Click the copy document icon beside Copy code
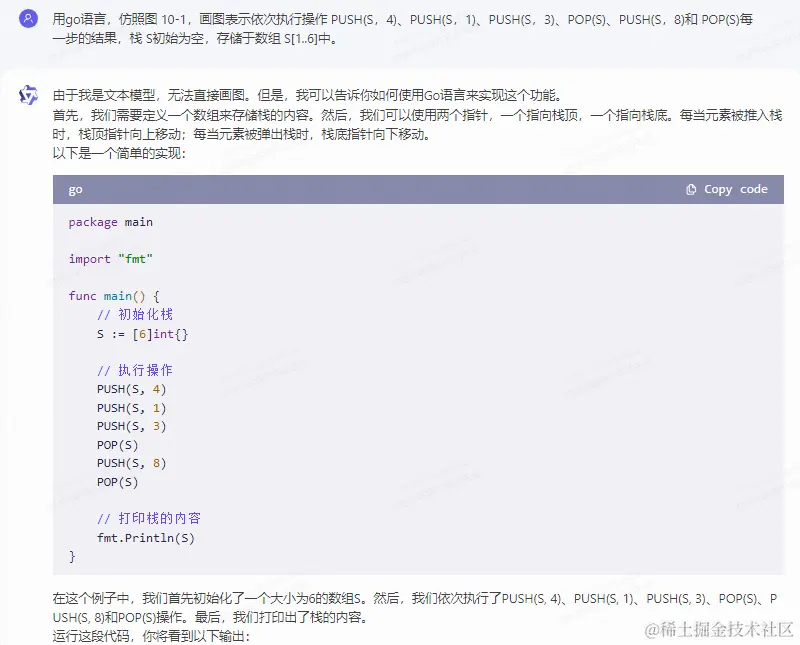800x645 pixels. pyautogui.click(x=691, y=189)
